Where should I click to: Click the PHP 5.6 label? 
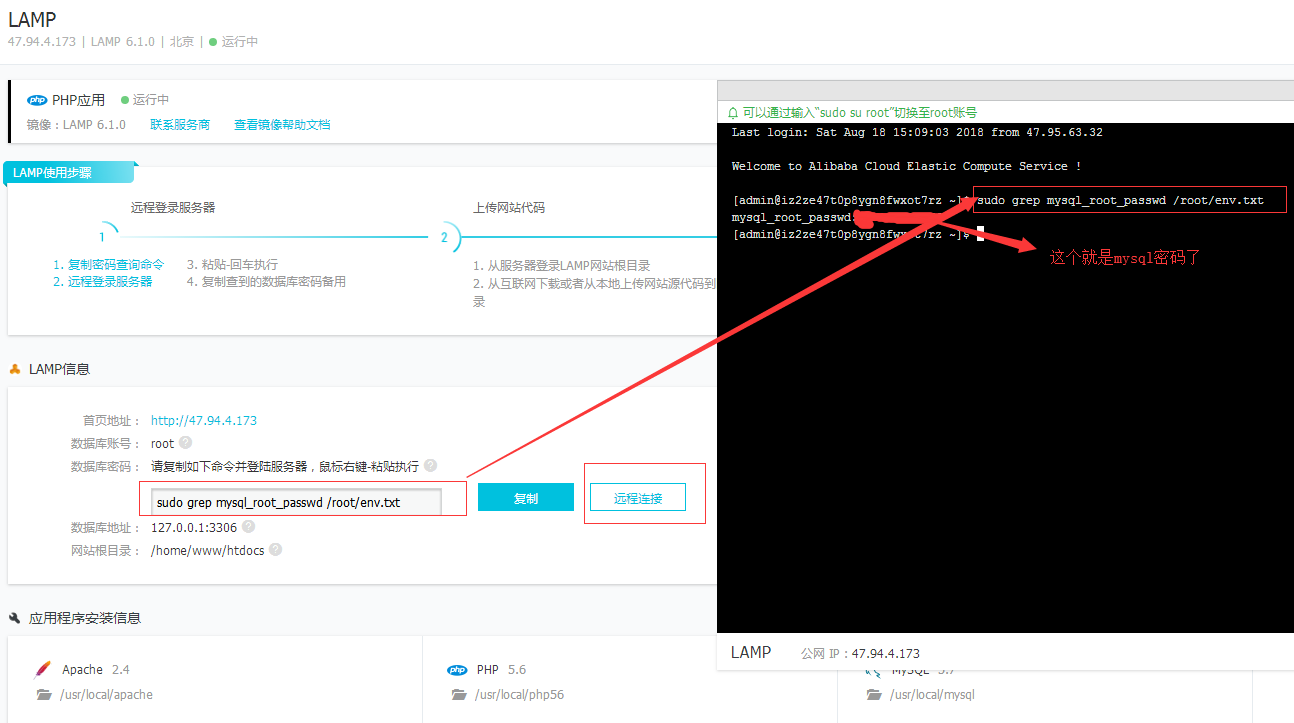tap(502, 670)
